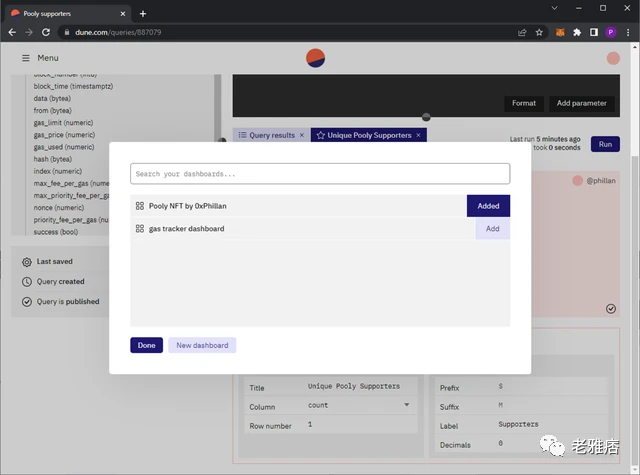Close the Pooly supporters browser tab

(x=123, y=13)
